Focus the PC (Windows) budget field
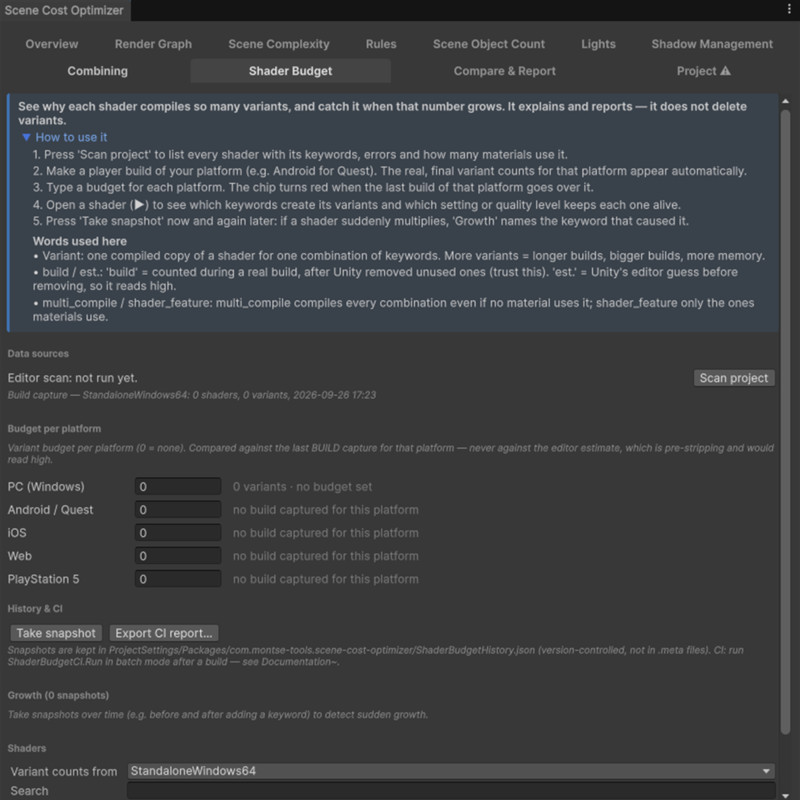Viewport: 800px width, 800px height. pos(178,487)
